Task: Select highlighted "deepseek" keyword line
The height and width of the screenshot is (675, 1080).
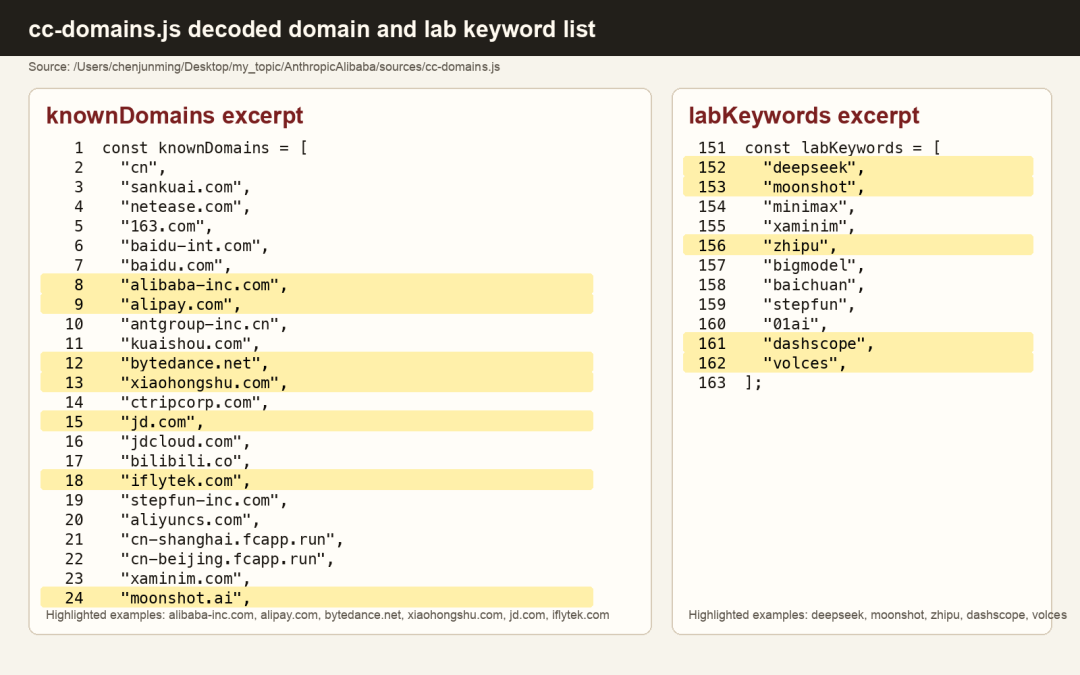Action: (858, 167)
